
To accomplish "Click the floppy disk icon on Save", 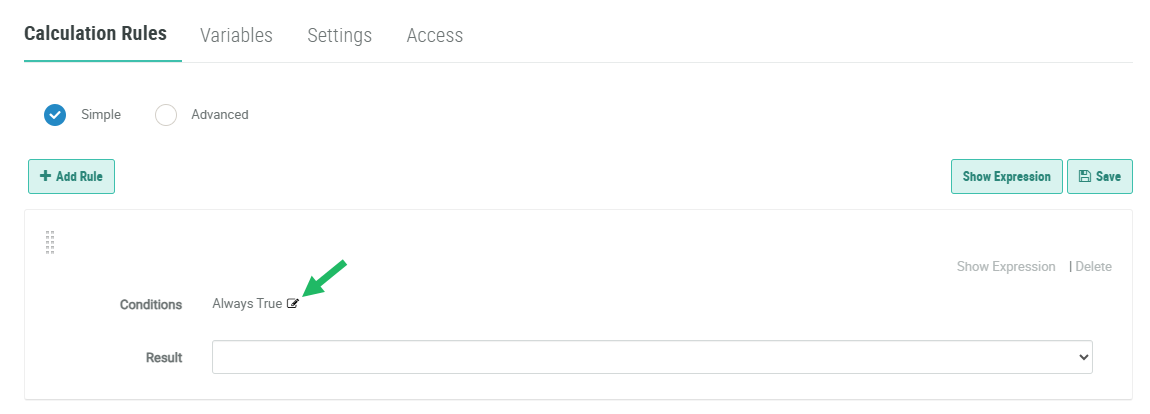I will 1084,176.
